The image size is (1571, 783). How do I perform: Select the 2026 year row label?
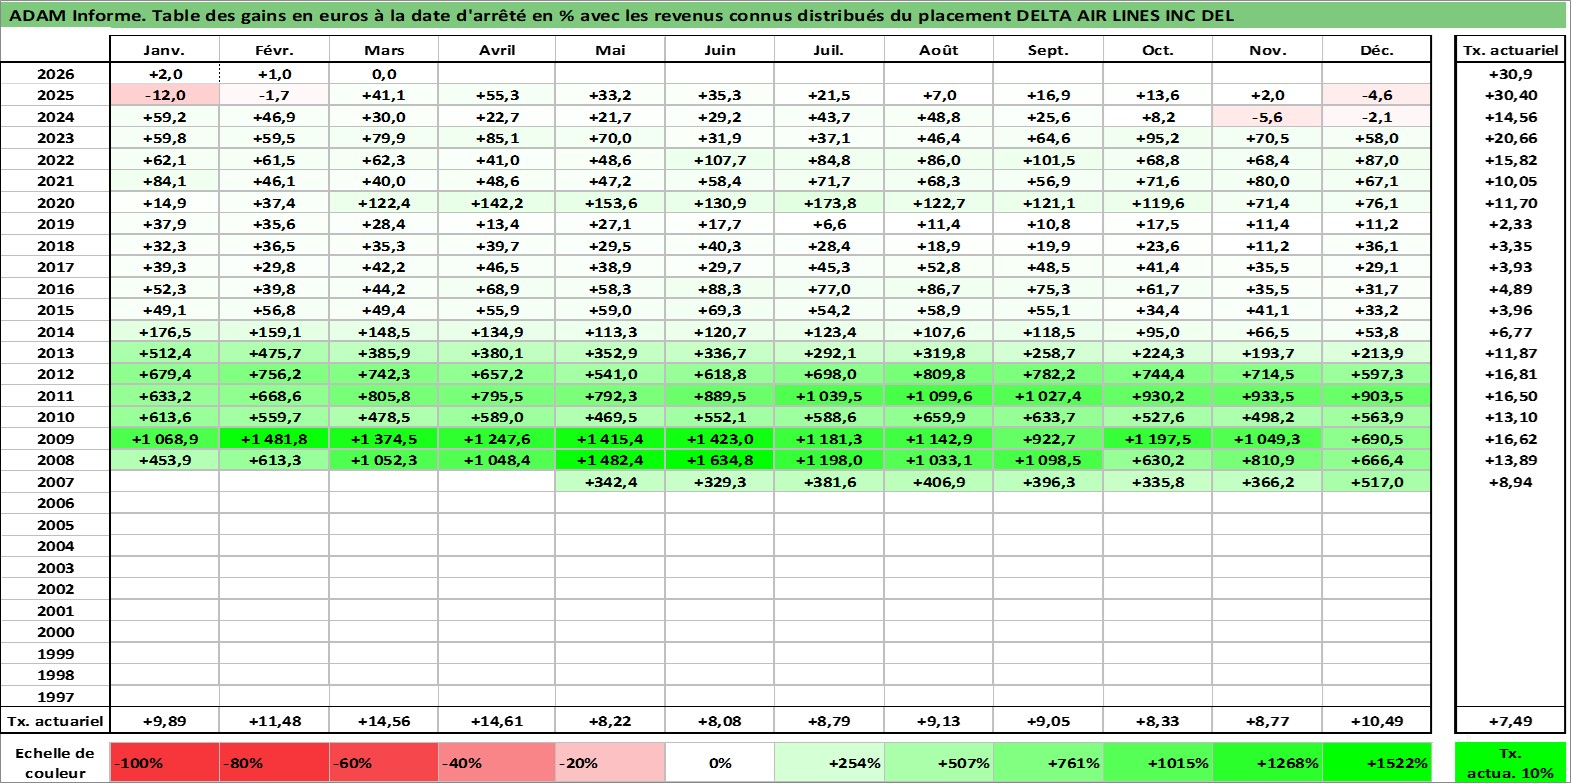(55, 74)
